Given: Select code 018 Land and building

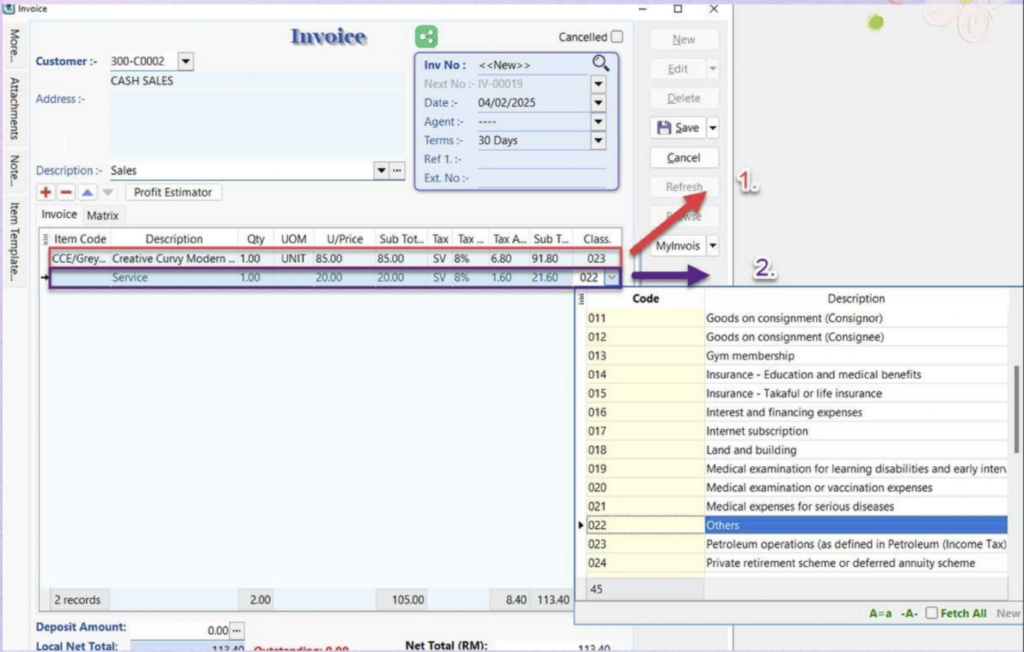Looking at the screenshot, I should (797, 450).
